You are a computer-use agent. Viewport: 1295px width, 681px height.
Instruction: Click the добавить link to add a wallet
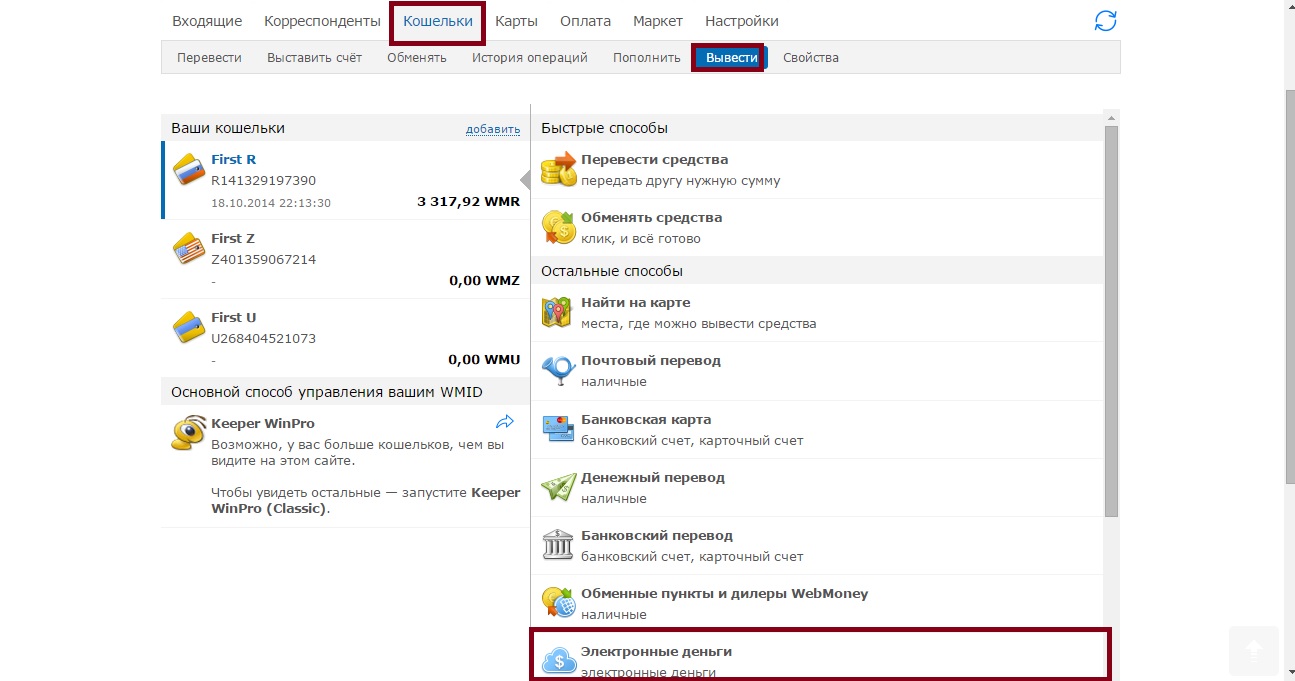tap(493, 129)
